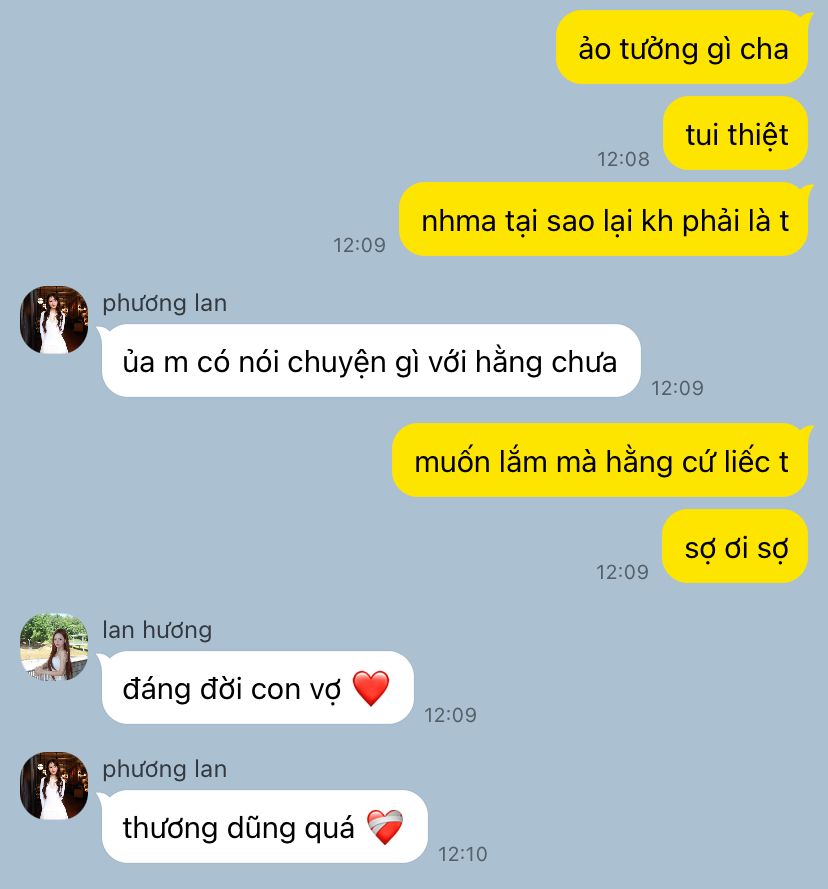Viewport: 828px width, 889px height.
Task: Tap the sender name 'lan hương'
Action: [157, 630]
